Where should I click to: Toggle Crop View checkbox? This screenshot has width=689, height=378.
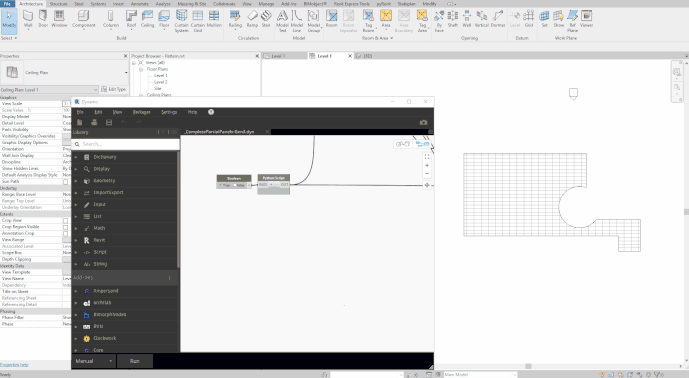point(65,221)
